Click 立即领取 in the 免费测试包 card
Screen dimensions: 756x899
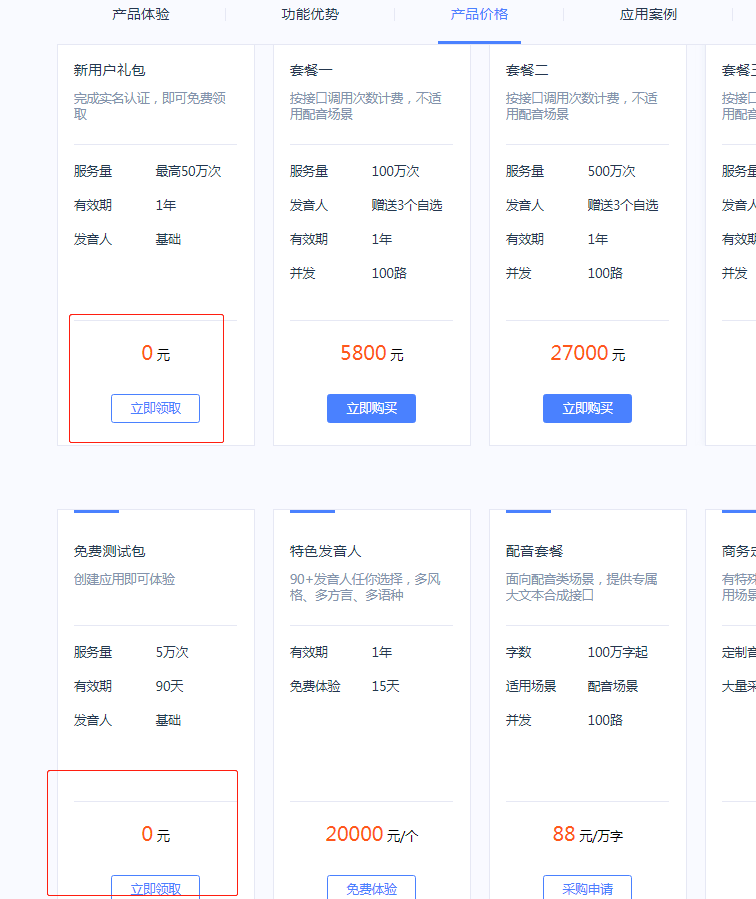155,888
